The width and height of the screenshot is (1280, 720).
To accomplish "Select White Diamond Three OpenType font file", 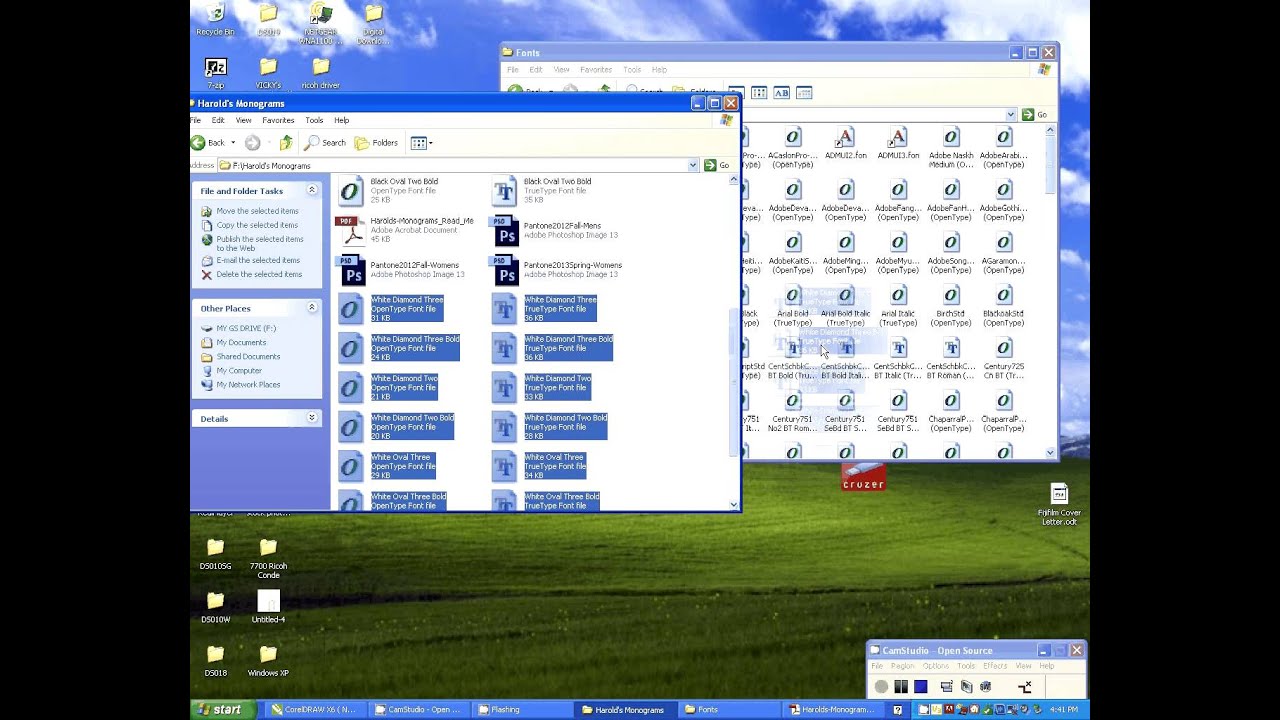I will (x=391, y=308).
